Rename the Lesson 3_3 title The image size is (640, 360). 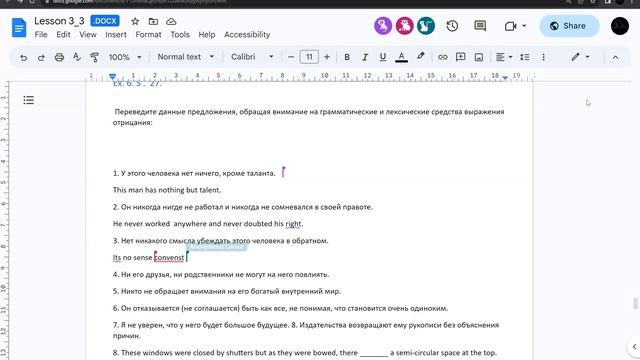point(59,21)
